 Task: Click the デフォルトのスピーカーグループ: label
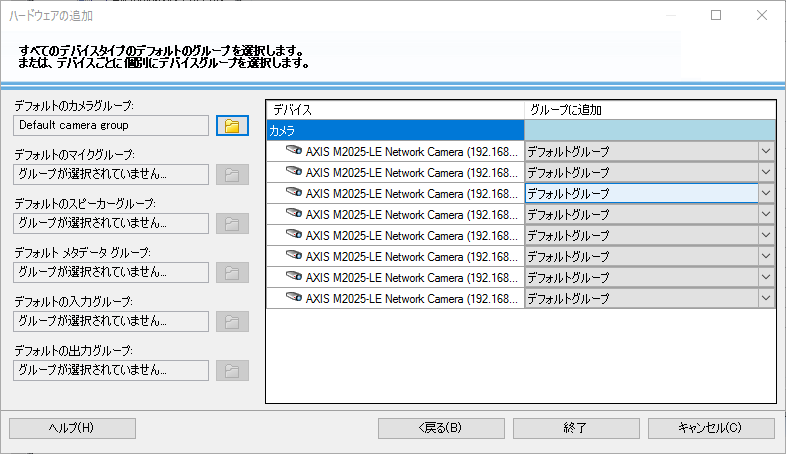[x=85, y=204]
